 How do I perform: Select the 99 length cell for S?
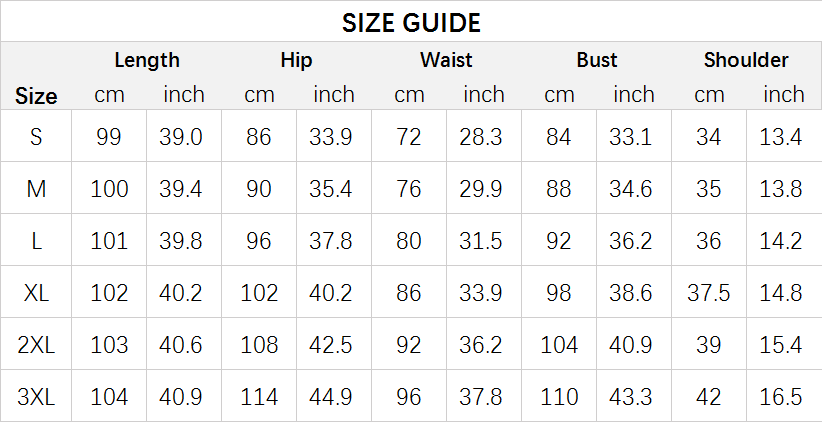click(109, 137)
